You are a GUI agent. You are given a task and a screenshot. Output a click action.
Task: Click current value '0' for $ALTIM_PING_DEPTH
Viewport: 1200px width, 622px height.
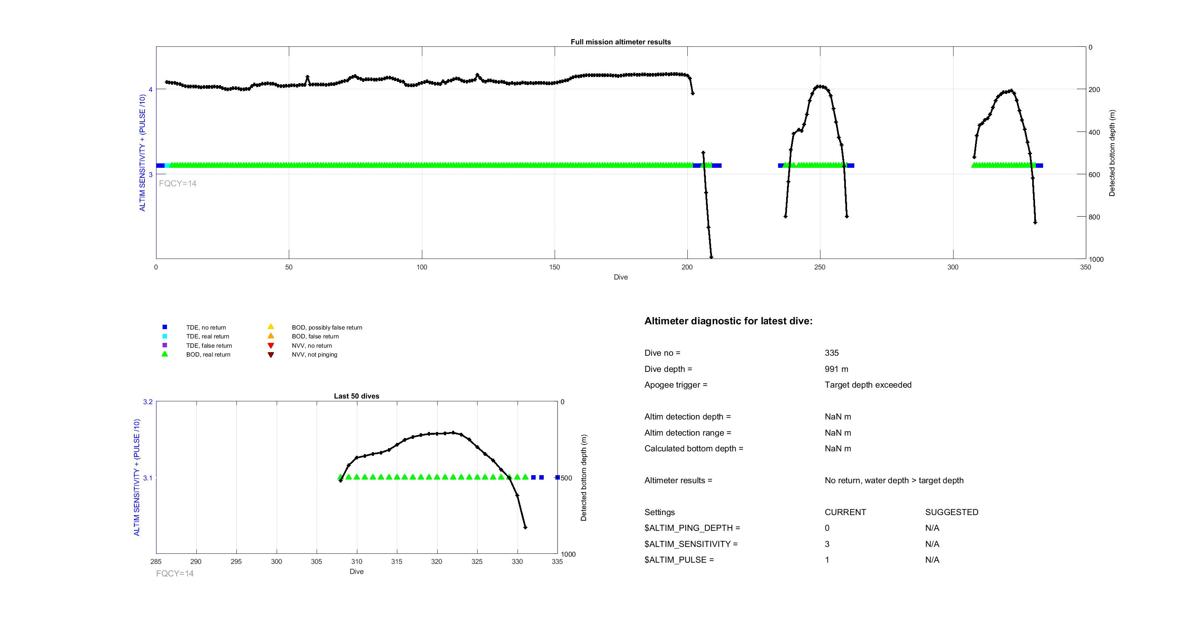(828, 528)
